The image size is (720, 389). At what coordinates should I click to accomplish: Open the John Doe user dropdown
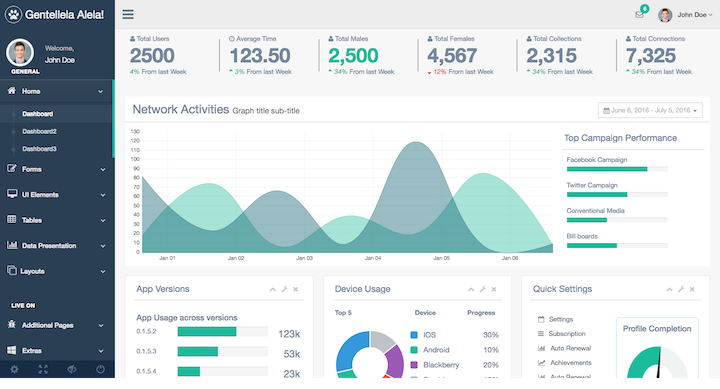tap(686, 15)
